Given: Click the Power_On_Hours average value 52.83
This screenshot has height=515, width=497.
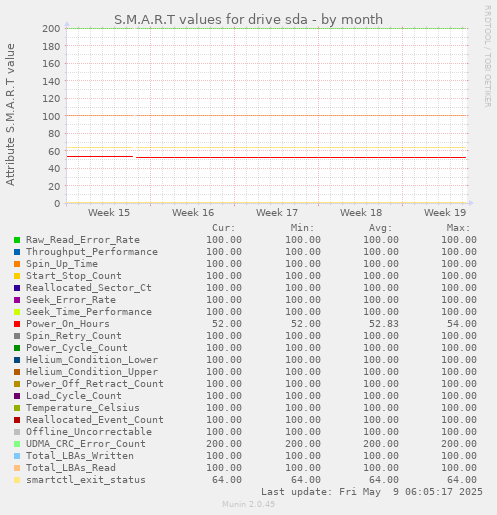Looking at the screenshot, I should [383, 324].
